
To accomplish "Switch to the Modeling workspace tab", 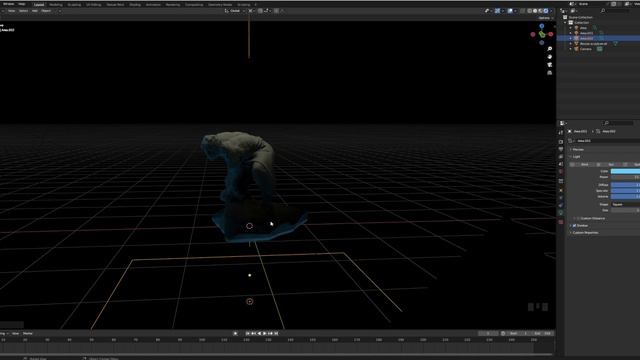I will [56, 4].
